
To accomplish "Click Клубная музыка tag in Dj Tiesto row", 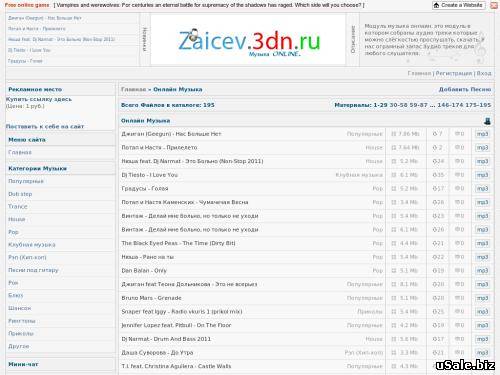I will point(359,175).
